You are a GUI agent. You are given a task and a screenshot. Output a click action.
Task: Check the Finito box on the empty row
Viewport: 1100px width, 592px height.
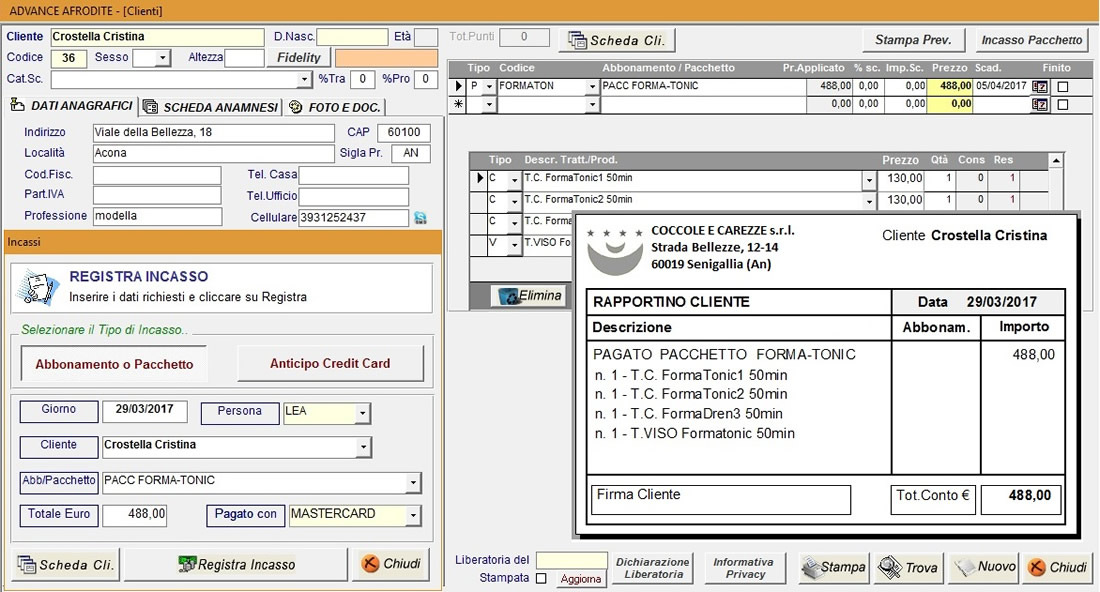click(x=1063, y=104)
